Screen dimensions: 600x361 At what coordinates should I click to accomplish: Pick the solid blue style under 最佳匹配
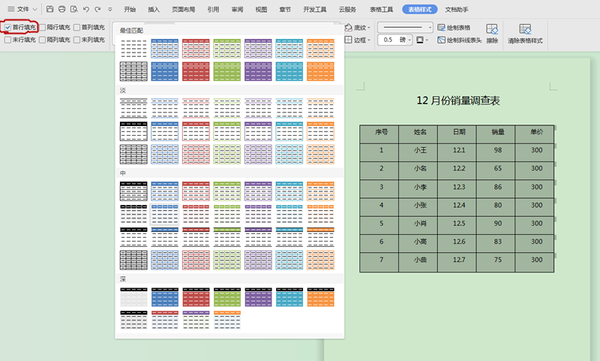coord(165,72)
